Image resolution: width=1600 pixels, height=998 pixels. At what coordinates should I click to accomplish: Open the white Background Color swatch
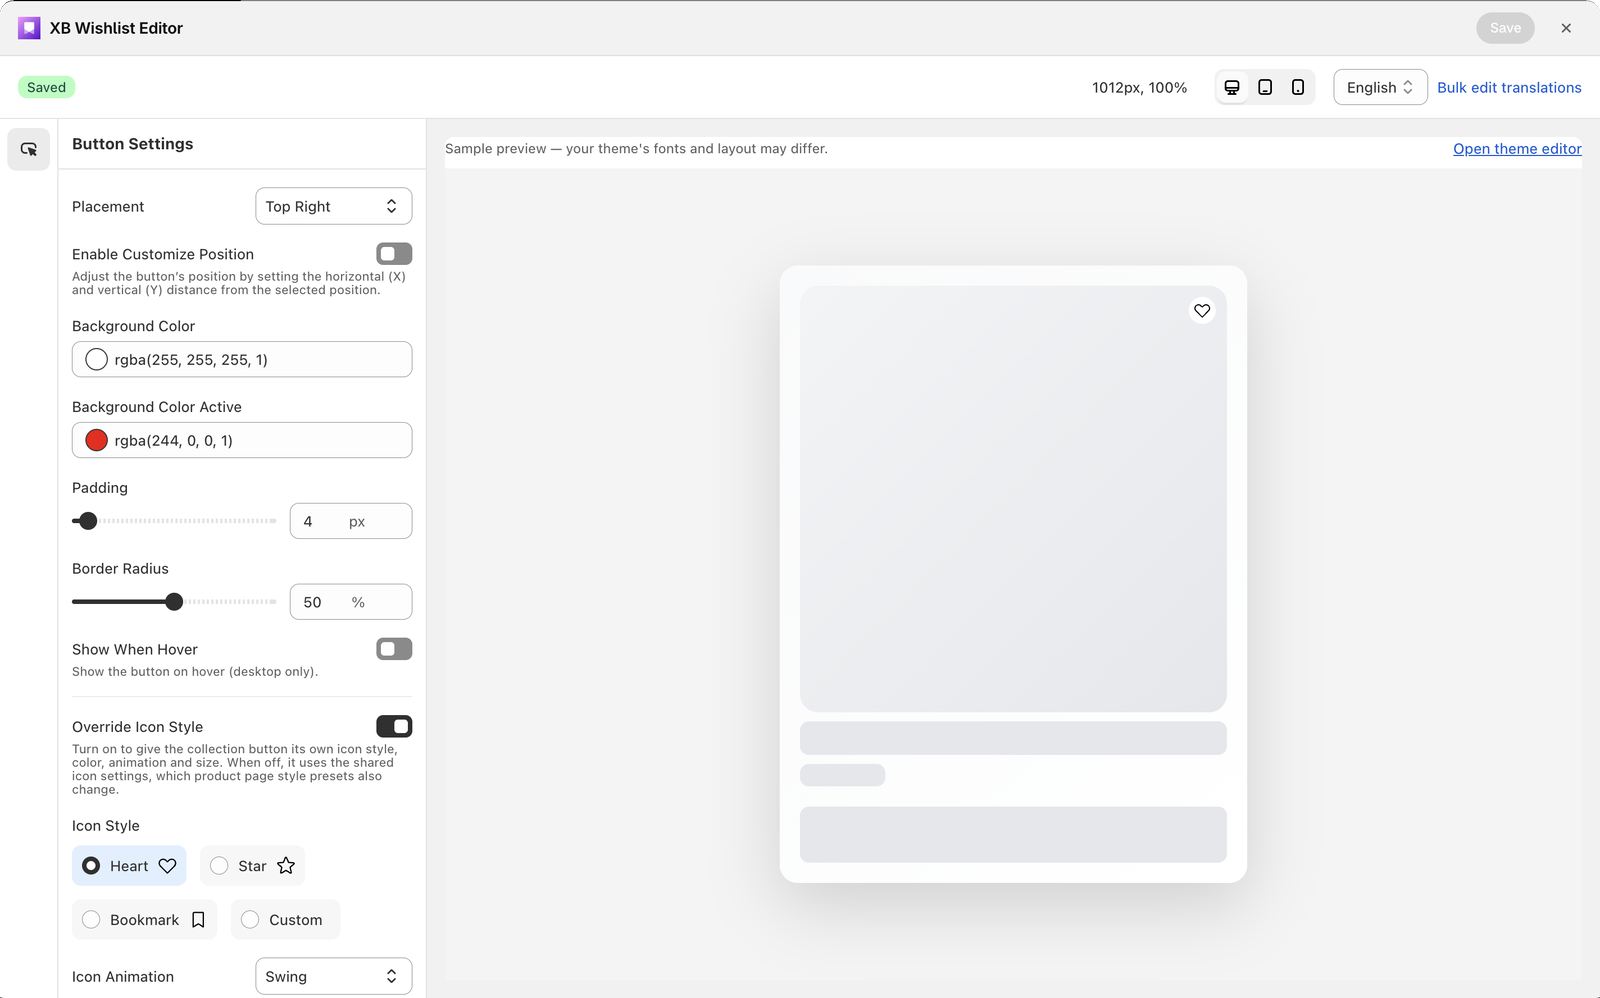96,360
